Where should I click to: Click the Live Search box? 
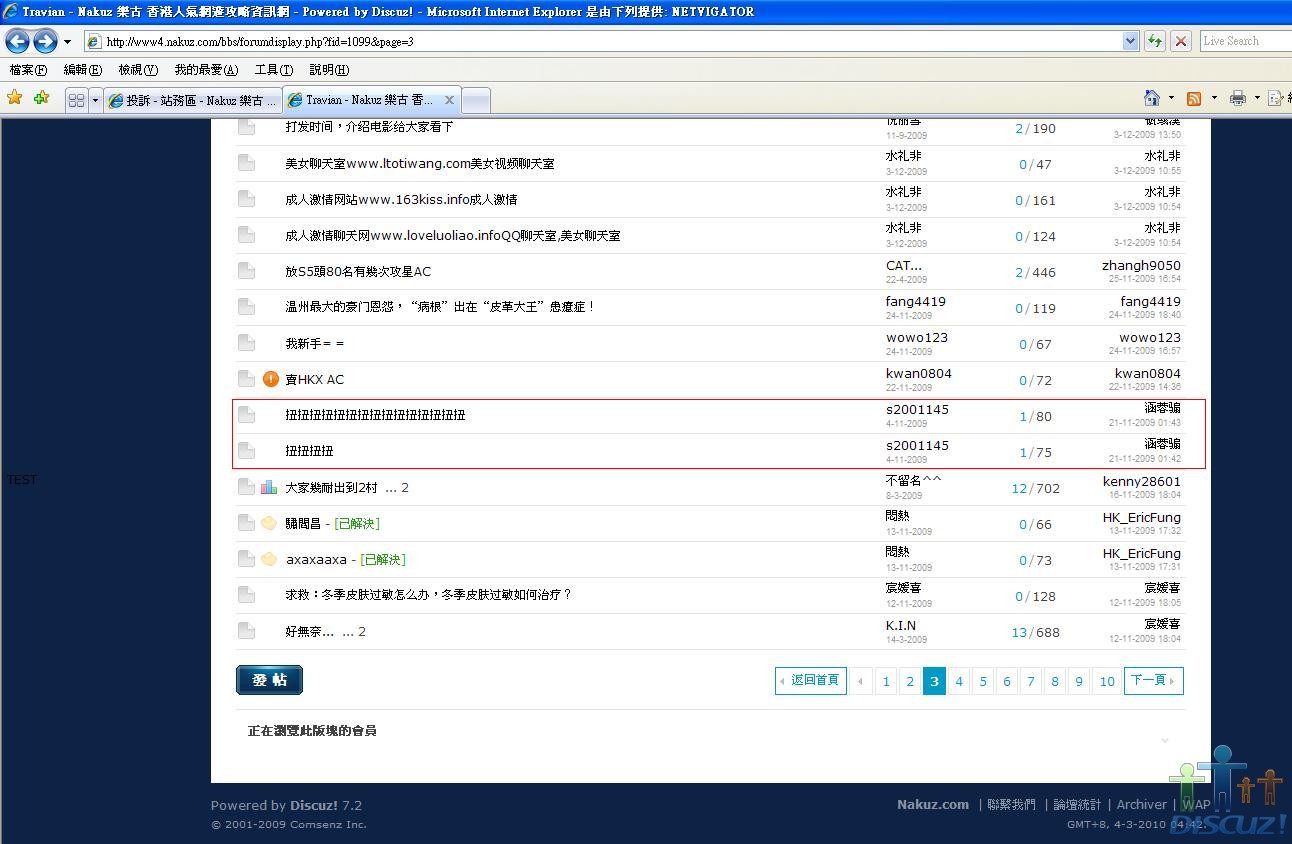(1245, 41)
